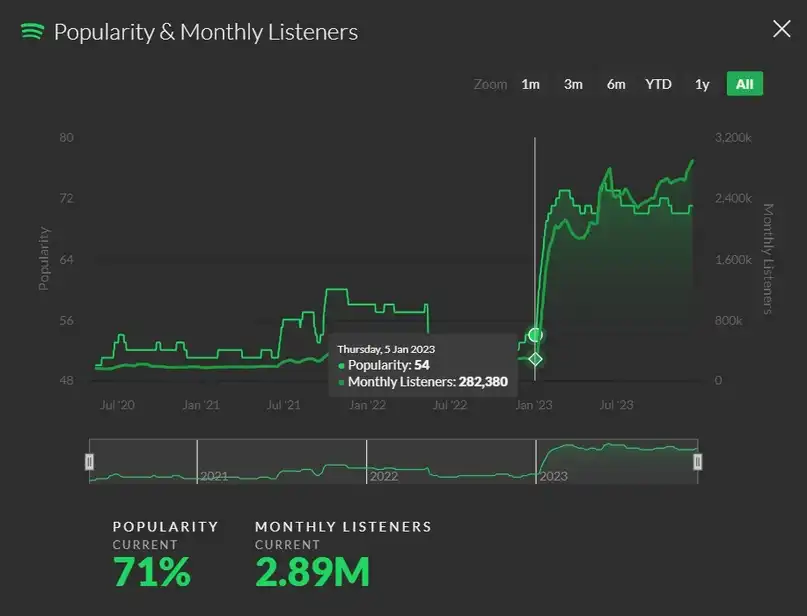This screenshot has height=616, width=807.
Task: Click the Monthly Listeners right axis title
Action: pos(769,258)
